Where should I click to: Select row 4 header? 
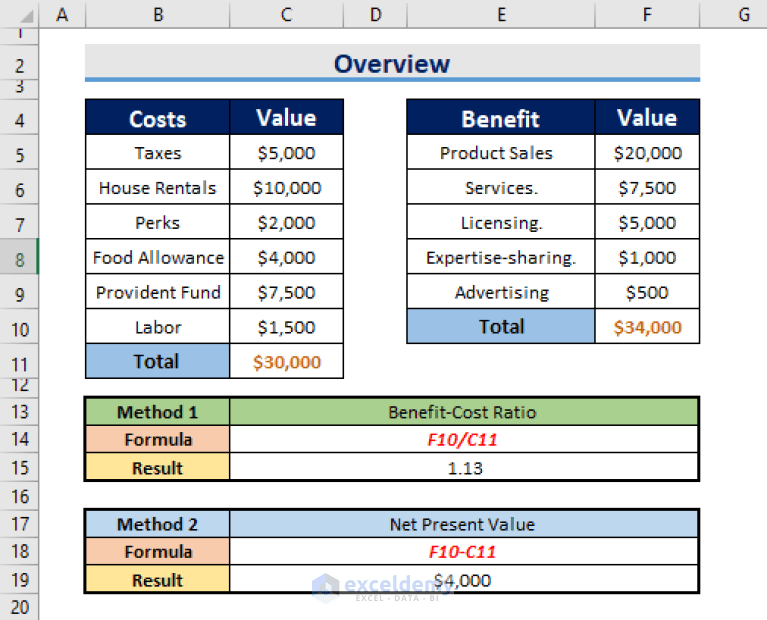point(19,118)
